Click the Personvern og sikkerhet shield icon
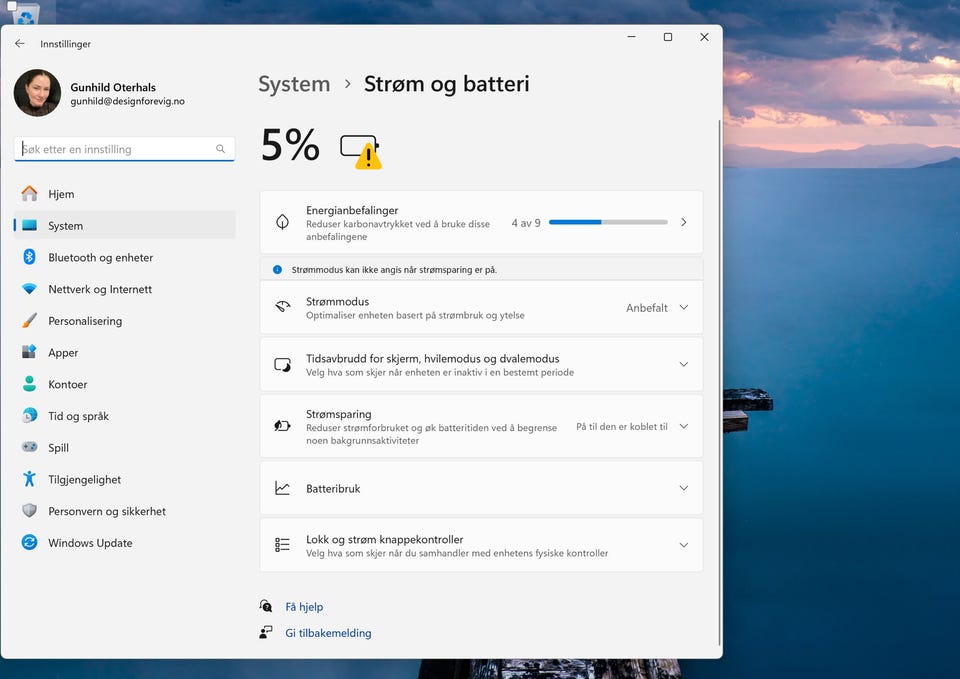 pyautogui.click(x=29, y=511)
